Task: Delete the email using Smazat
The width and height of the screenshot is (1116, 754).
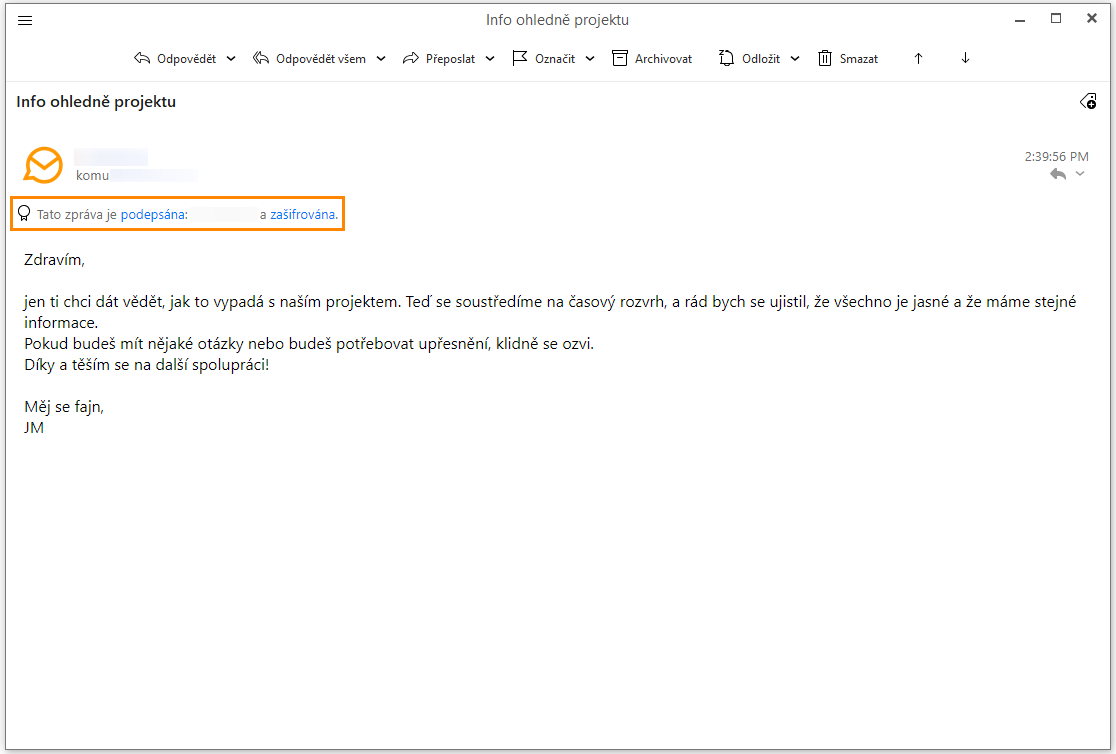Action: [848, 59]
